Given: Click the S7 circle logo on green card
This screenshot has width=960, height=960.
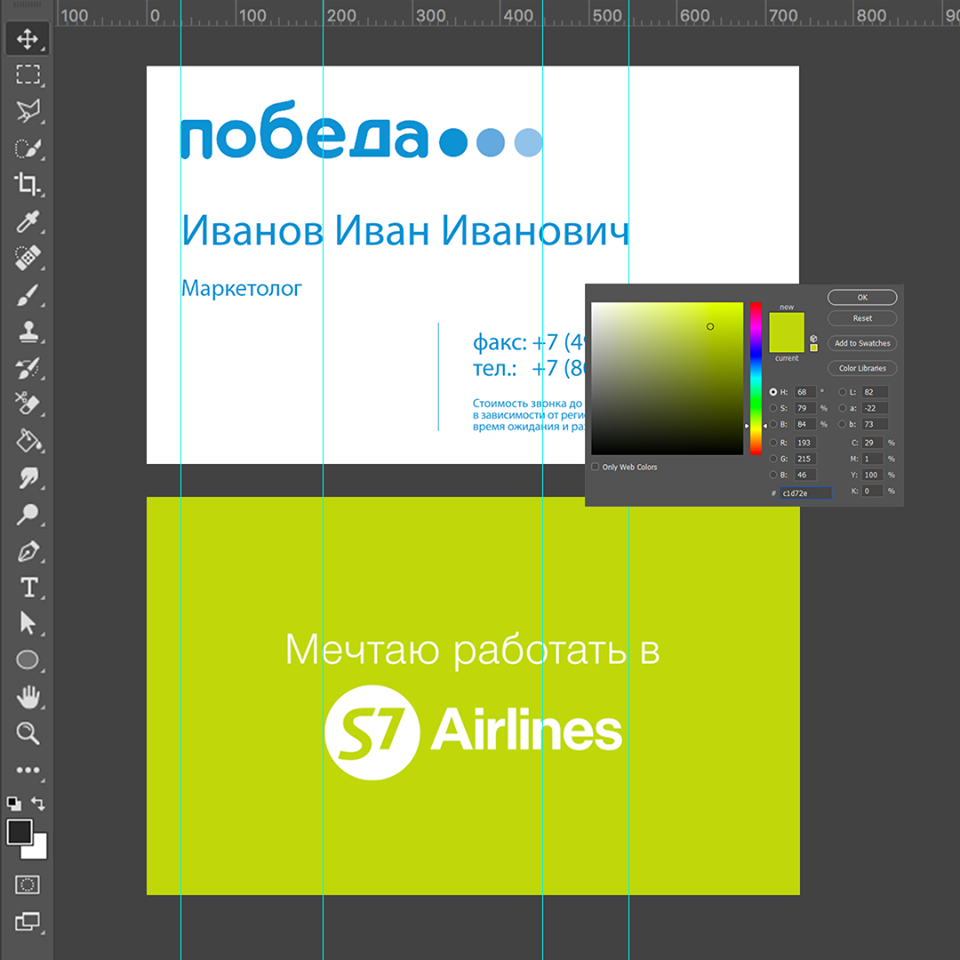Looking at the screenshot, I should click(x=372, y=732).
